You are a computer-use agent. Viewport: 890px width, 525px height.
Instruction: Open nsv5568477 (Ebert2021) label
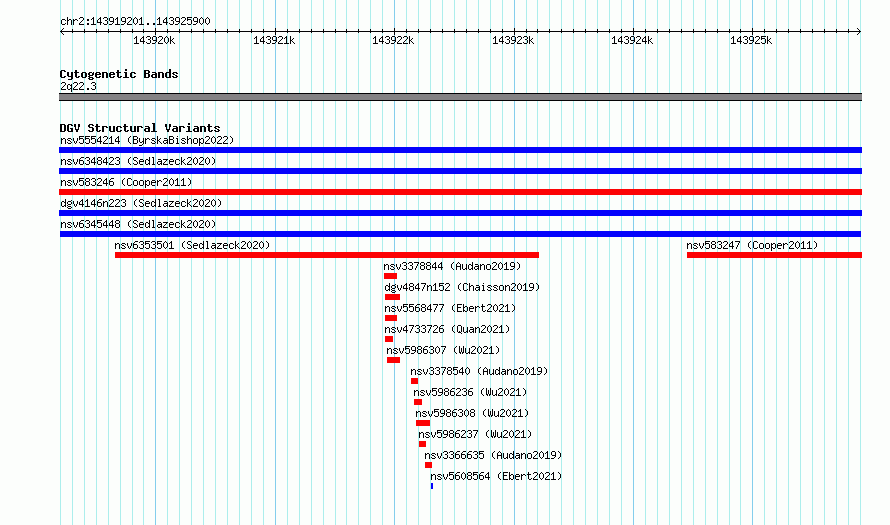(450, 308)
